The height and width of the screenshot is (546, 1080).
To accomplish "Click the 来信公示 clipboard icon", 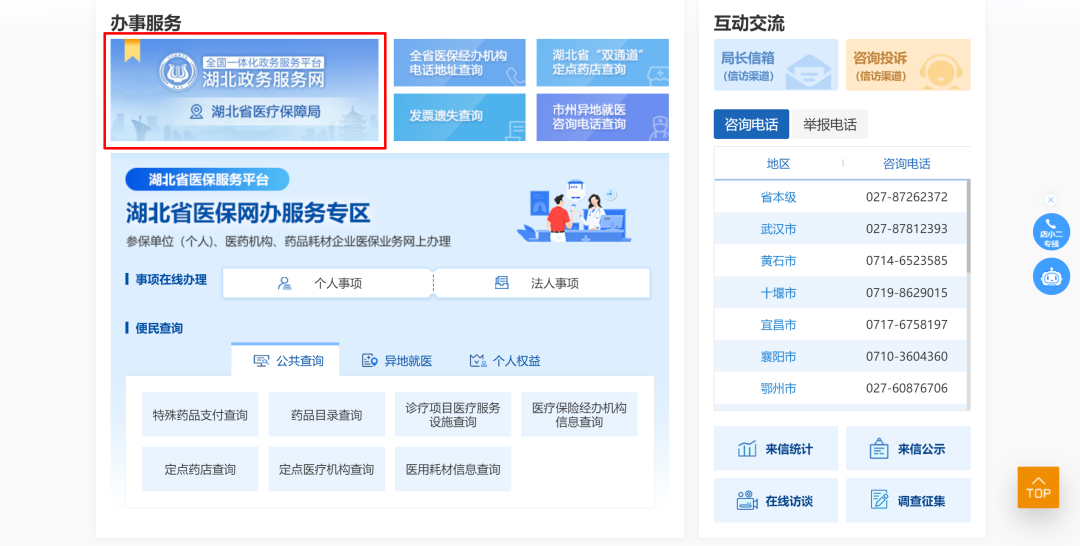I will point(879,449).
